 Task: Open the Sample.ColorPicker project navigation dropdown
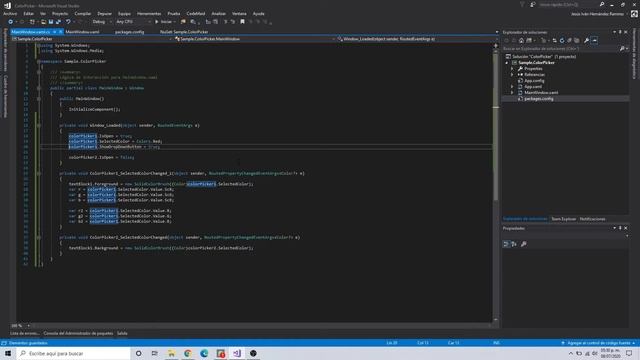tap(92, 39)
